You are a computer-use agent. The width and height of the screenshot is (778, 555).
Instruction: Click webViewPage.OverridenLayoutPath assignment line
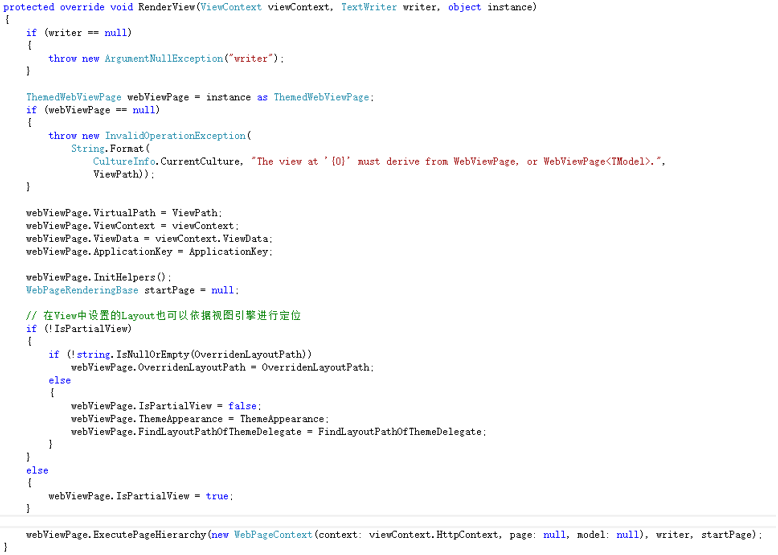tap(223, 367)
